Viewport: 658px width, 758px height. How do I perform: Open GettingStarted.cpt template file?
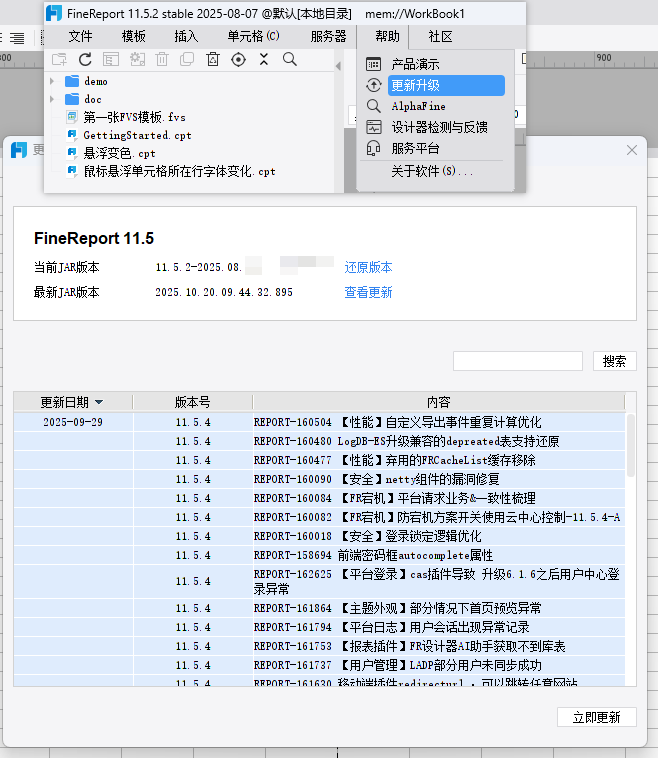pos(137,135)
